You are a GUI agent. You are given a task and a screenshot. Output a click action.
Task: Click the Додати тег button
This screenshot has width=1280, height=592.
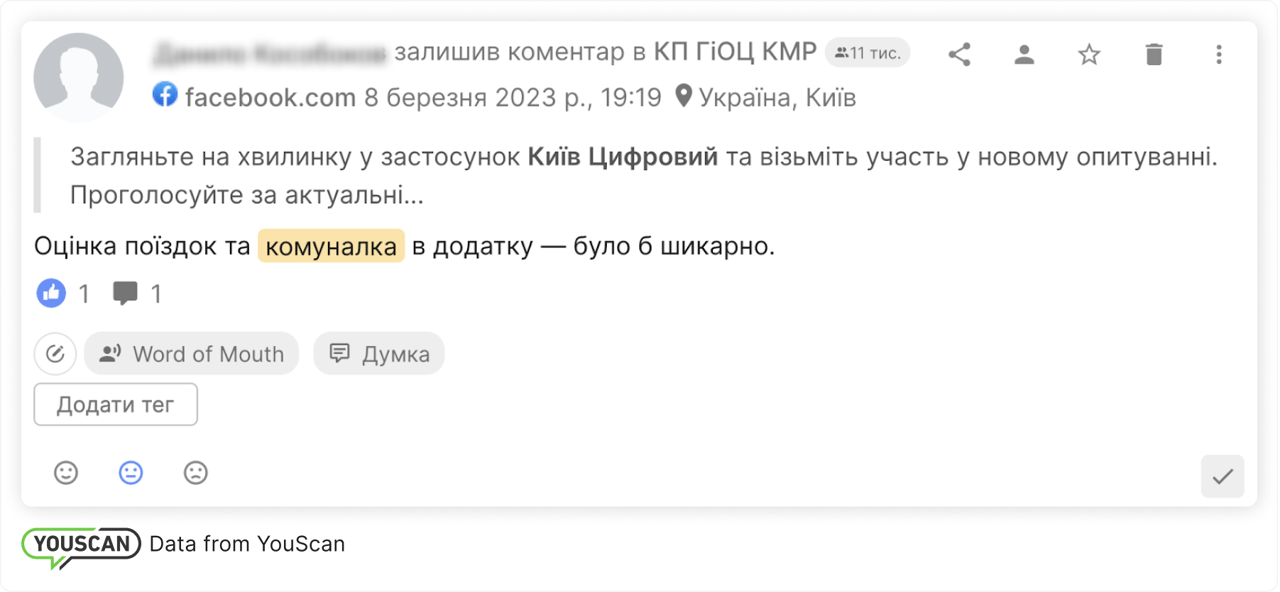(x=115, y=404)
